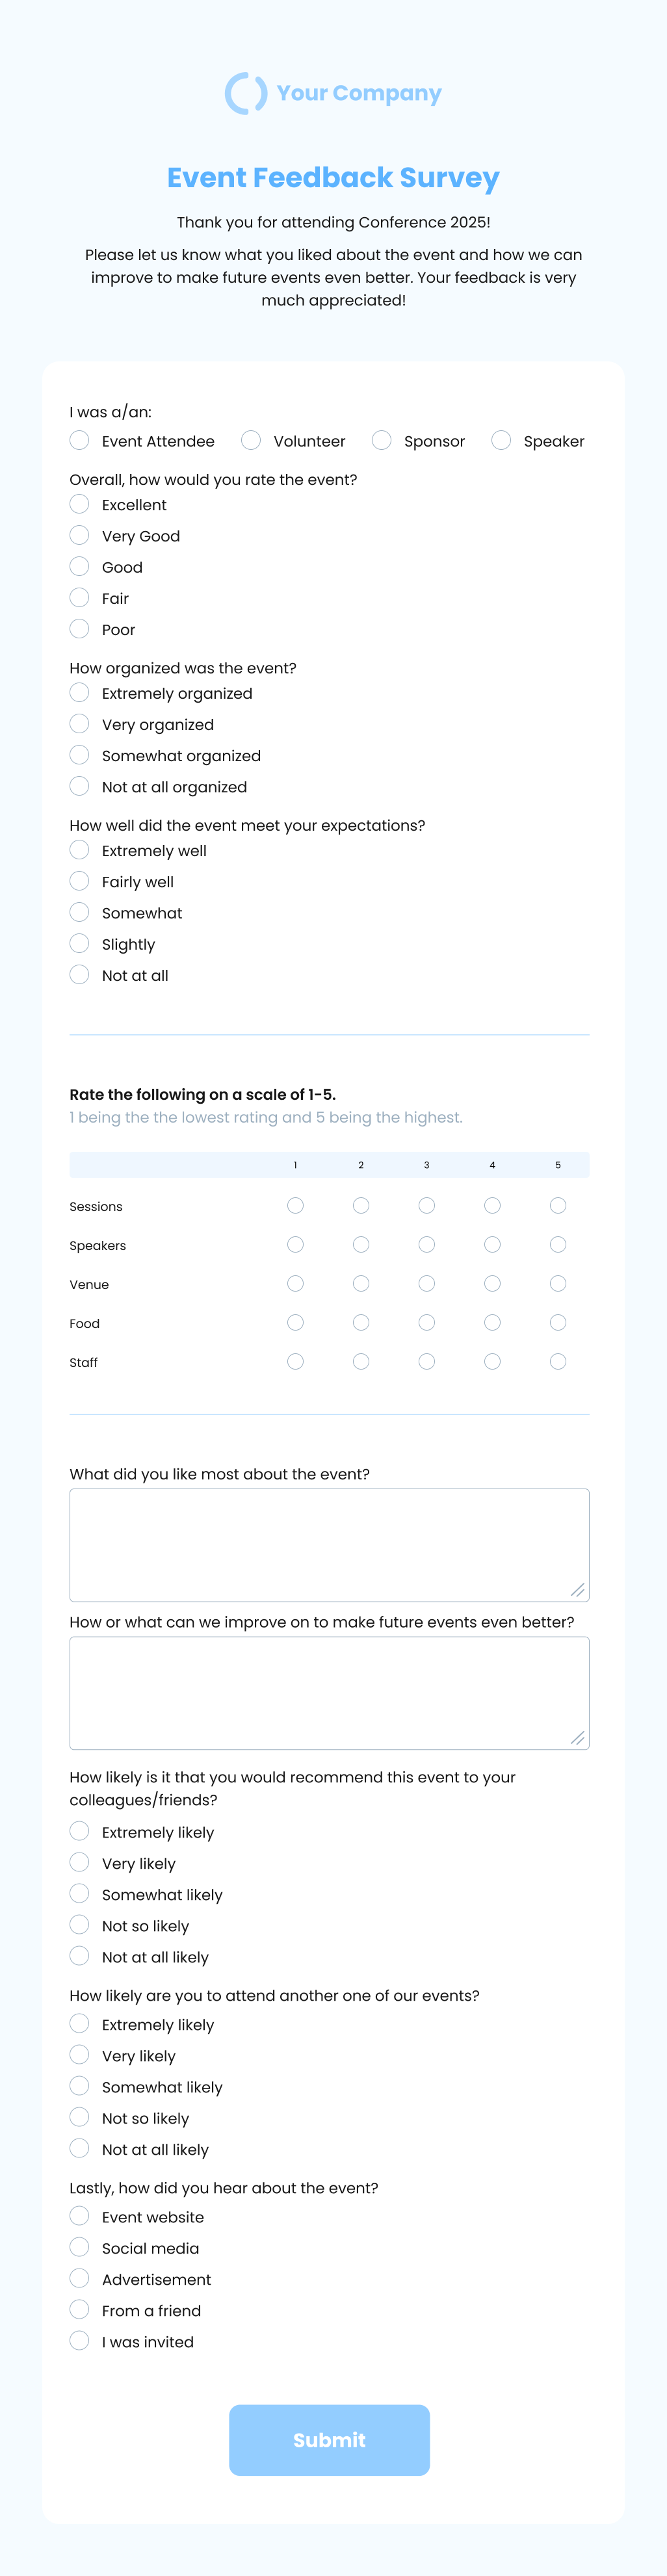The image size is (667, 2576).
Task: Choose Extremely organized for event organization
Action: 80,692
